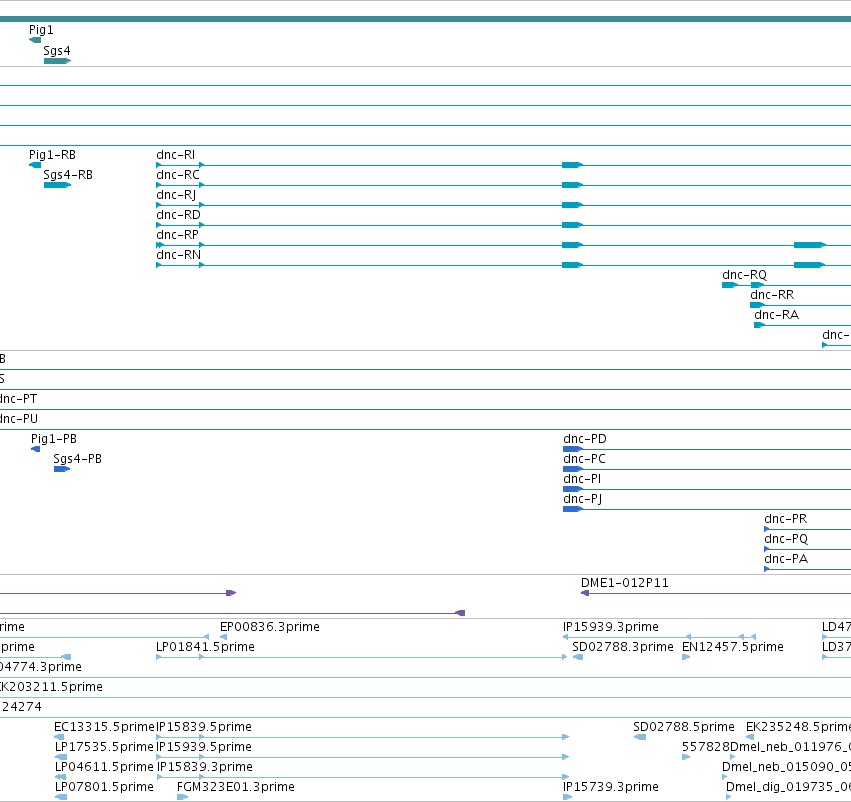Open EST IP15939.3prime
Screen dimensions: 851x802
[x=611, y=627]
